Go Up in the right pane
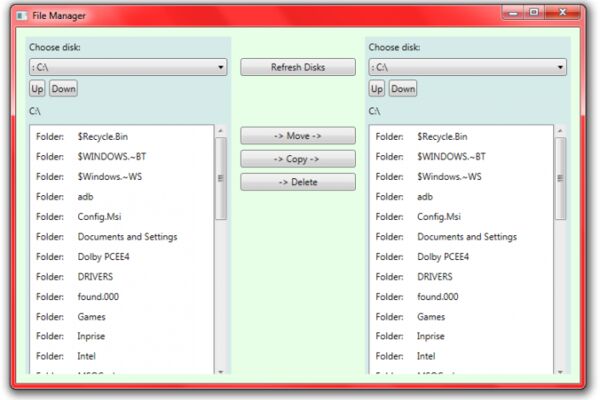 377,89
